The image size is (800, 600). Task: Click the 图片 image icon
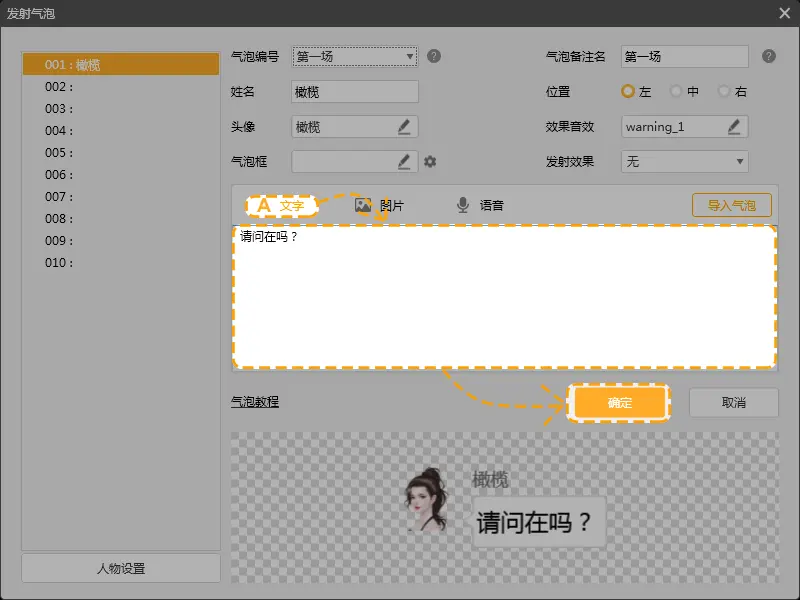pos(363,205)
